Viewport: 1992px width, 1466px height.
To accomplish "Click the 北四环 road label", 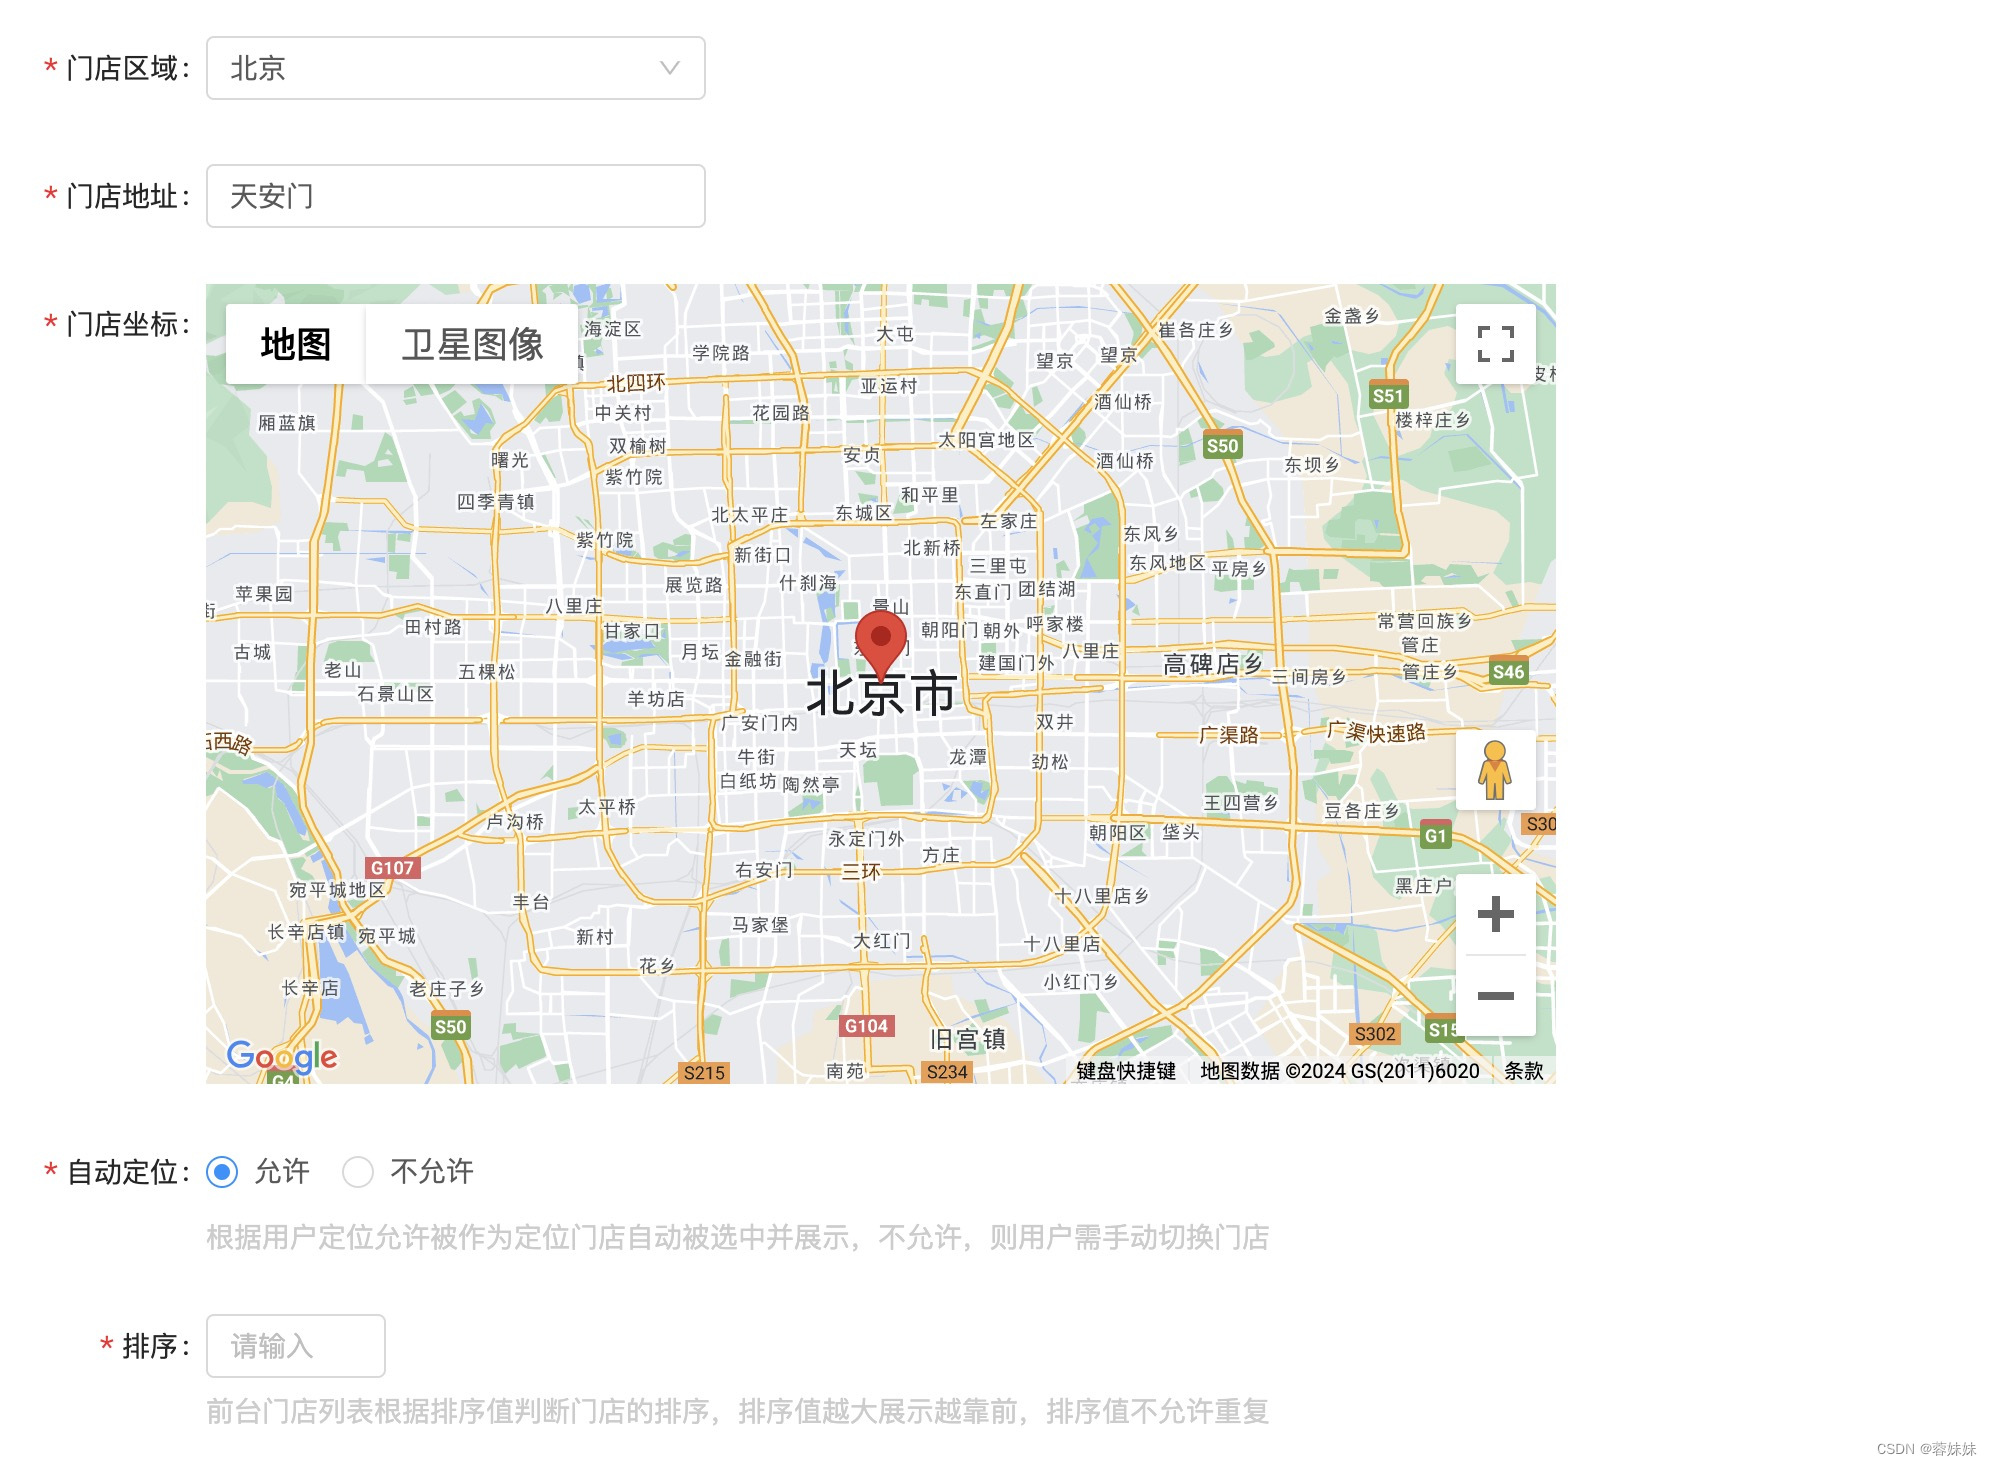I will click(636, 383).
